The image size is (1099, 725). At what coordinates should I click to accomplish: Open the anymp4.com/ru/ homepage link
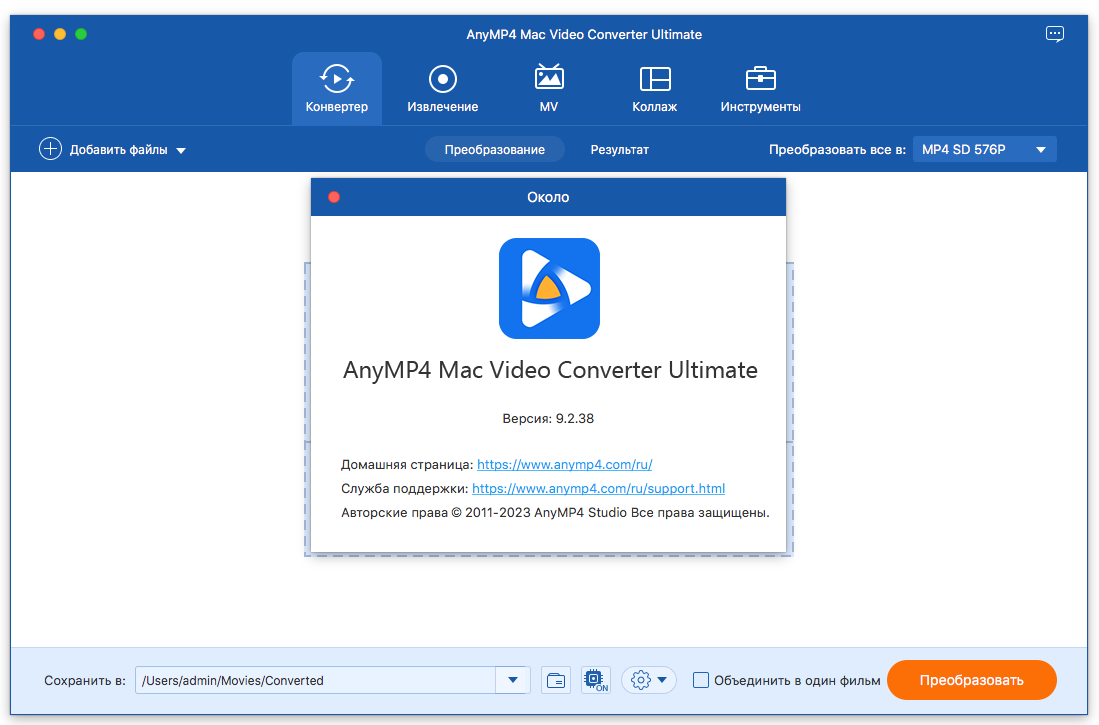564,465
